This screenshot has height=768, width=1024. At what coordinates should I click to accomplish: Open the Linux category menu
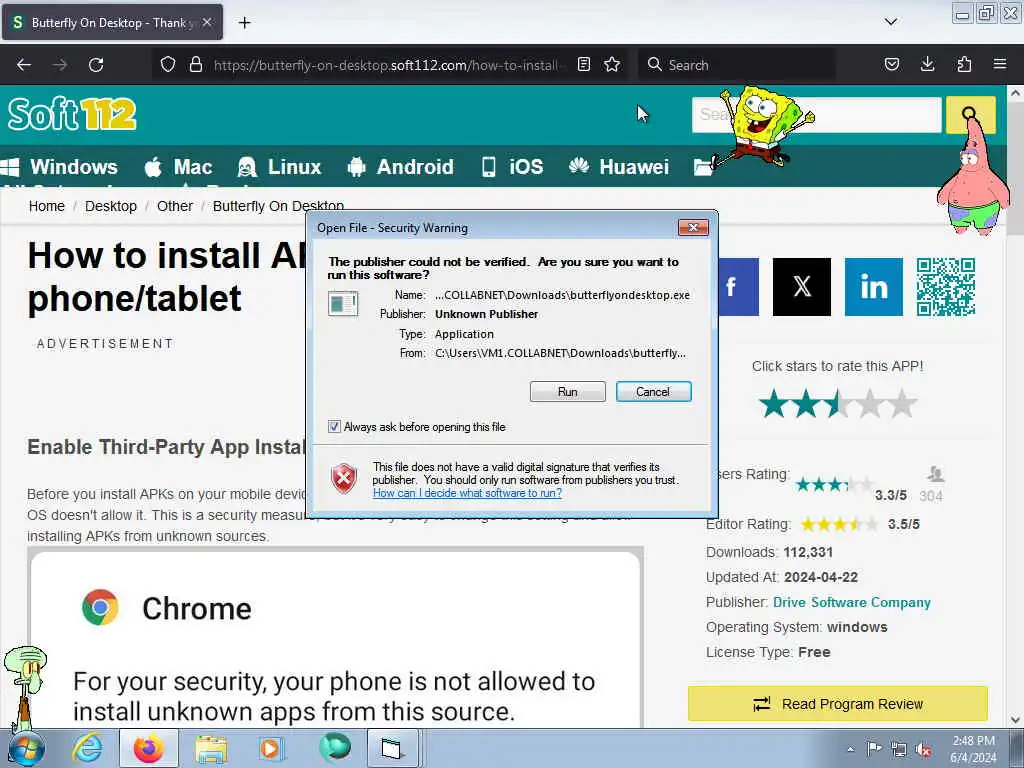(x=280, y=167)
